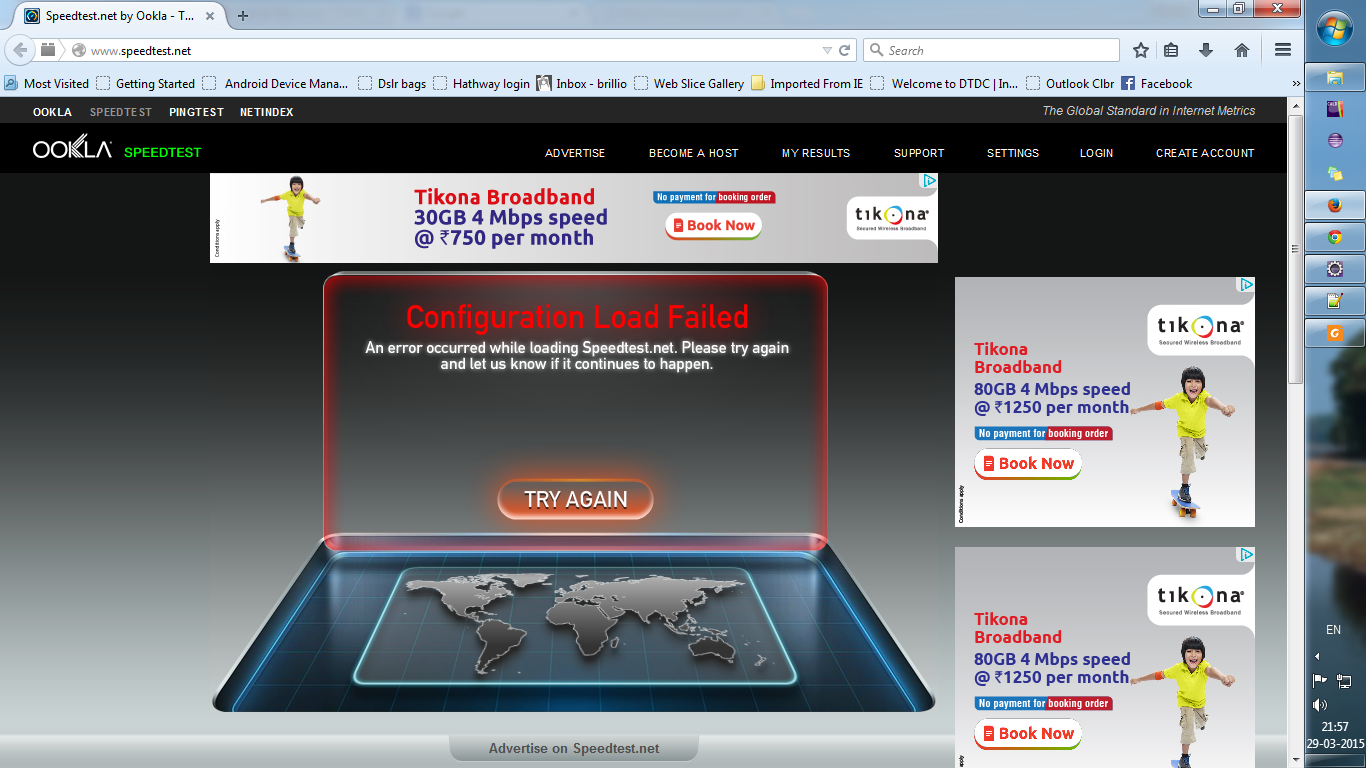Open the Outlook Clbr bookmark
Viewport: 1366px width, 768px height.
1070,84
